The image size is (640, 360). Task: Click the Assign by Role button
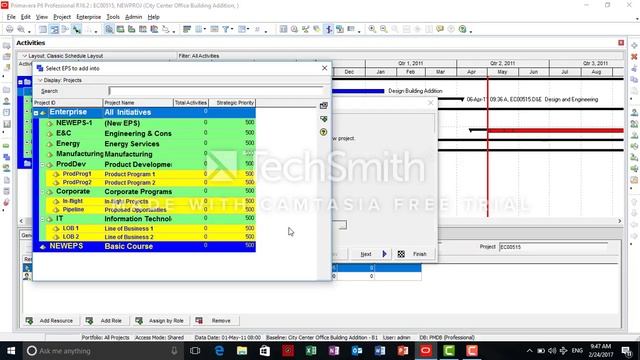tap(160, 321)
